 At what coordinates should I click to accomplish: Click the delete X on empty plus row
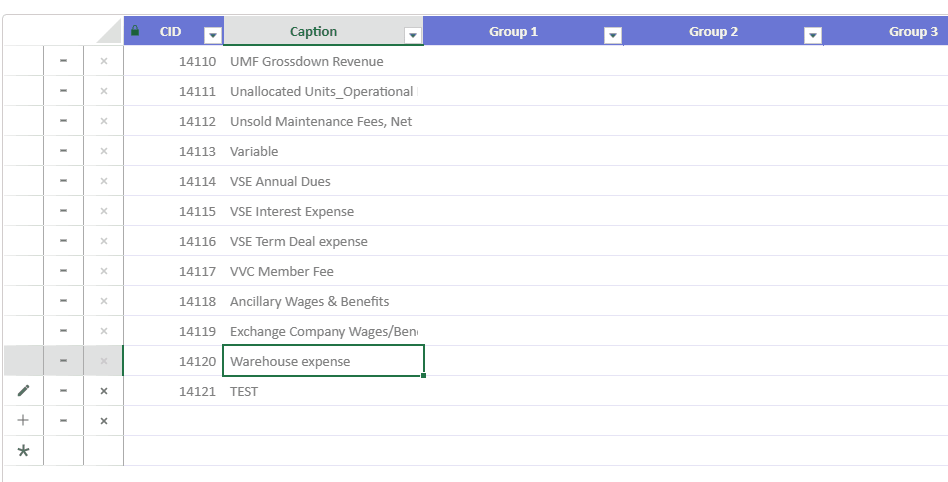(x=103, y=421)
